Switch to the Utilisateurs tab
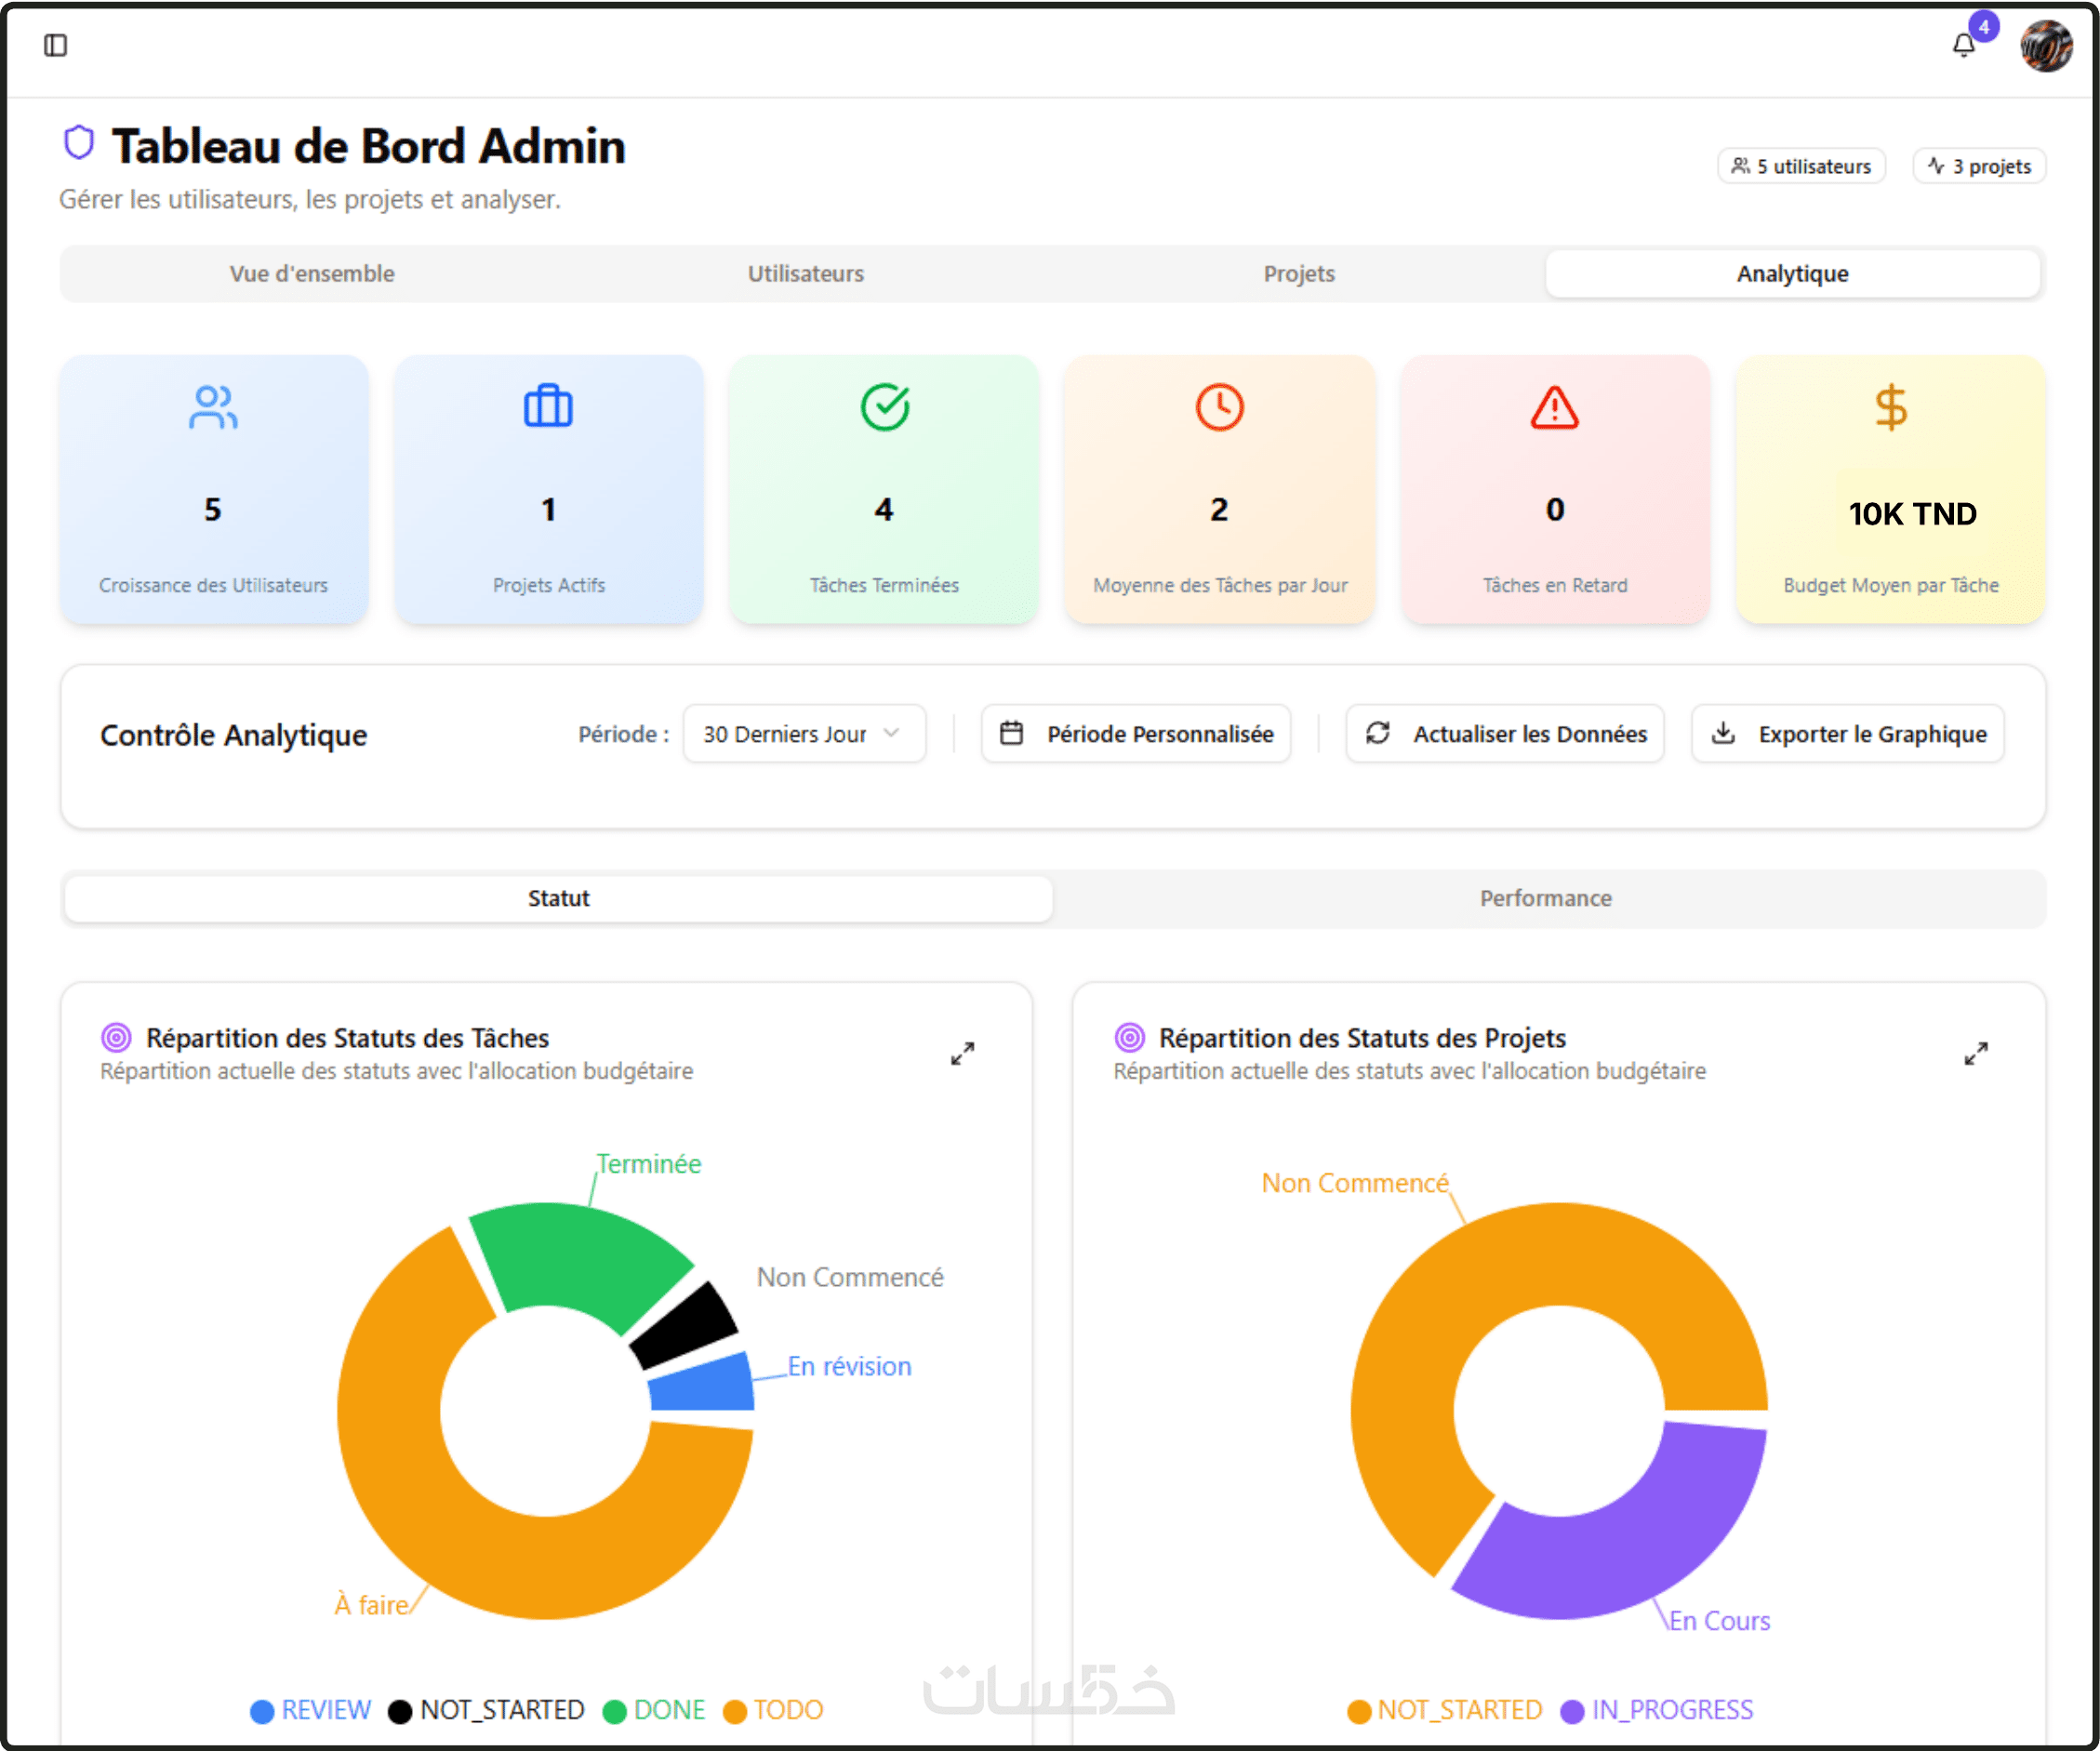This screenshot has width=2100, height=1751. point(805,274)
